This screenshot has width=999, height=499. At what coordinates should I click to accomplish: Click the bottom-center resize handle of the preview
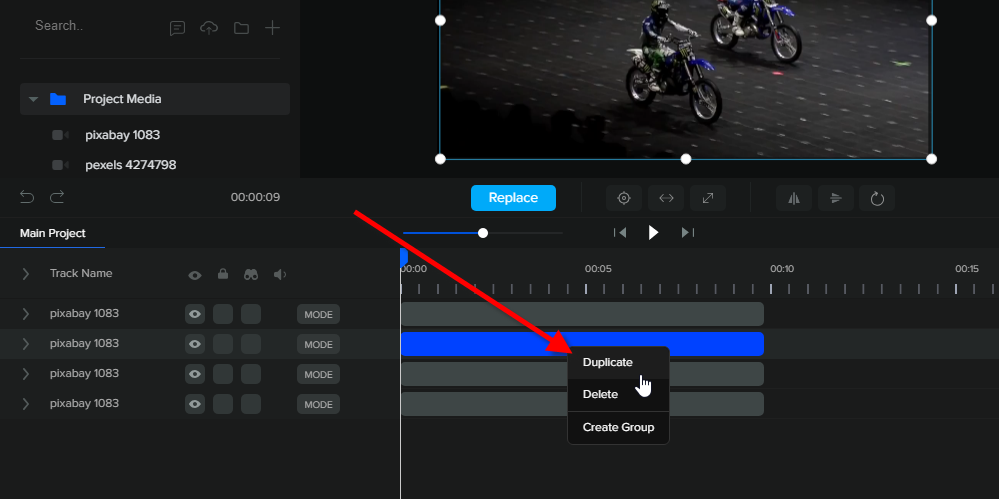click(686, 159)
